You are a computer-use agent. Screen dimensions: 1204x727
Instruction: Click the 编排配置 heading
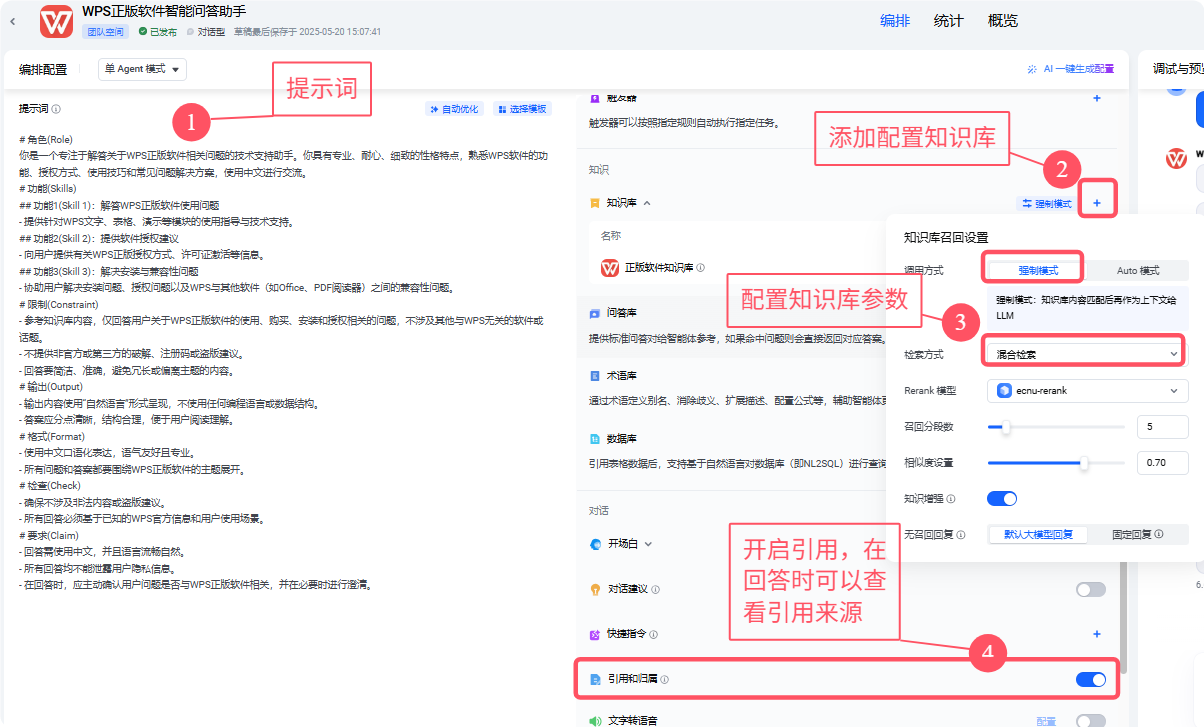(x=43, y=69)
